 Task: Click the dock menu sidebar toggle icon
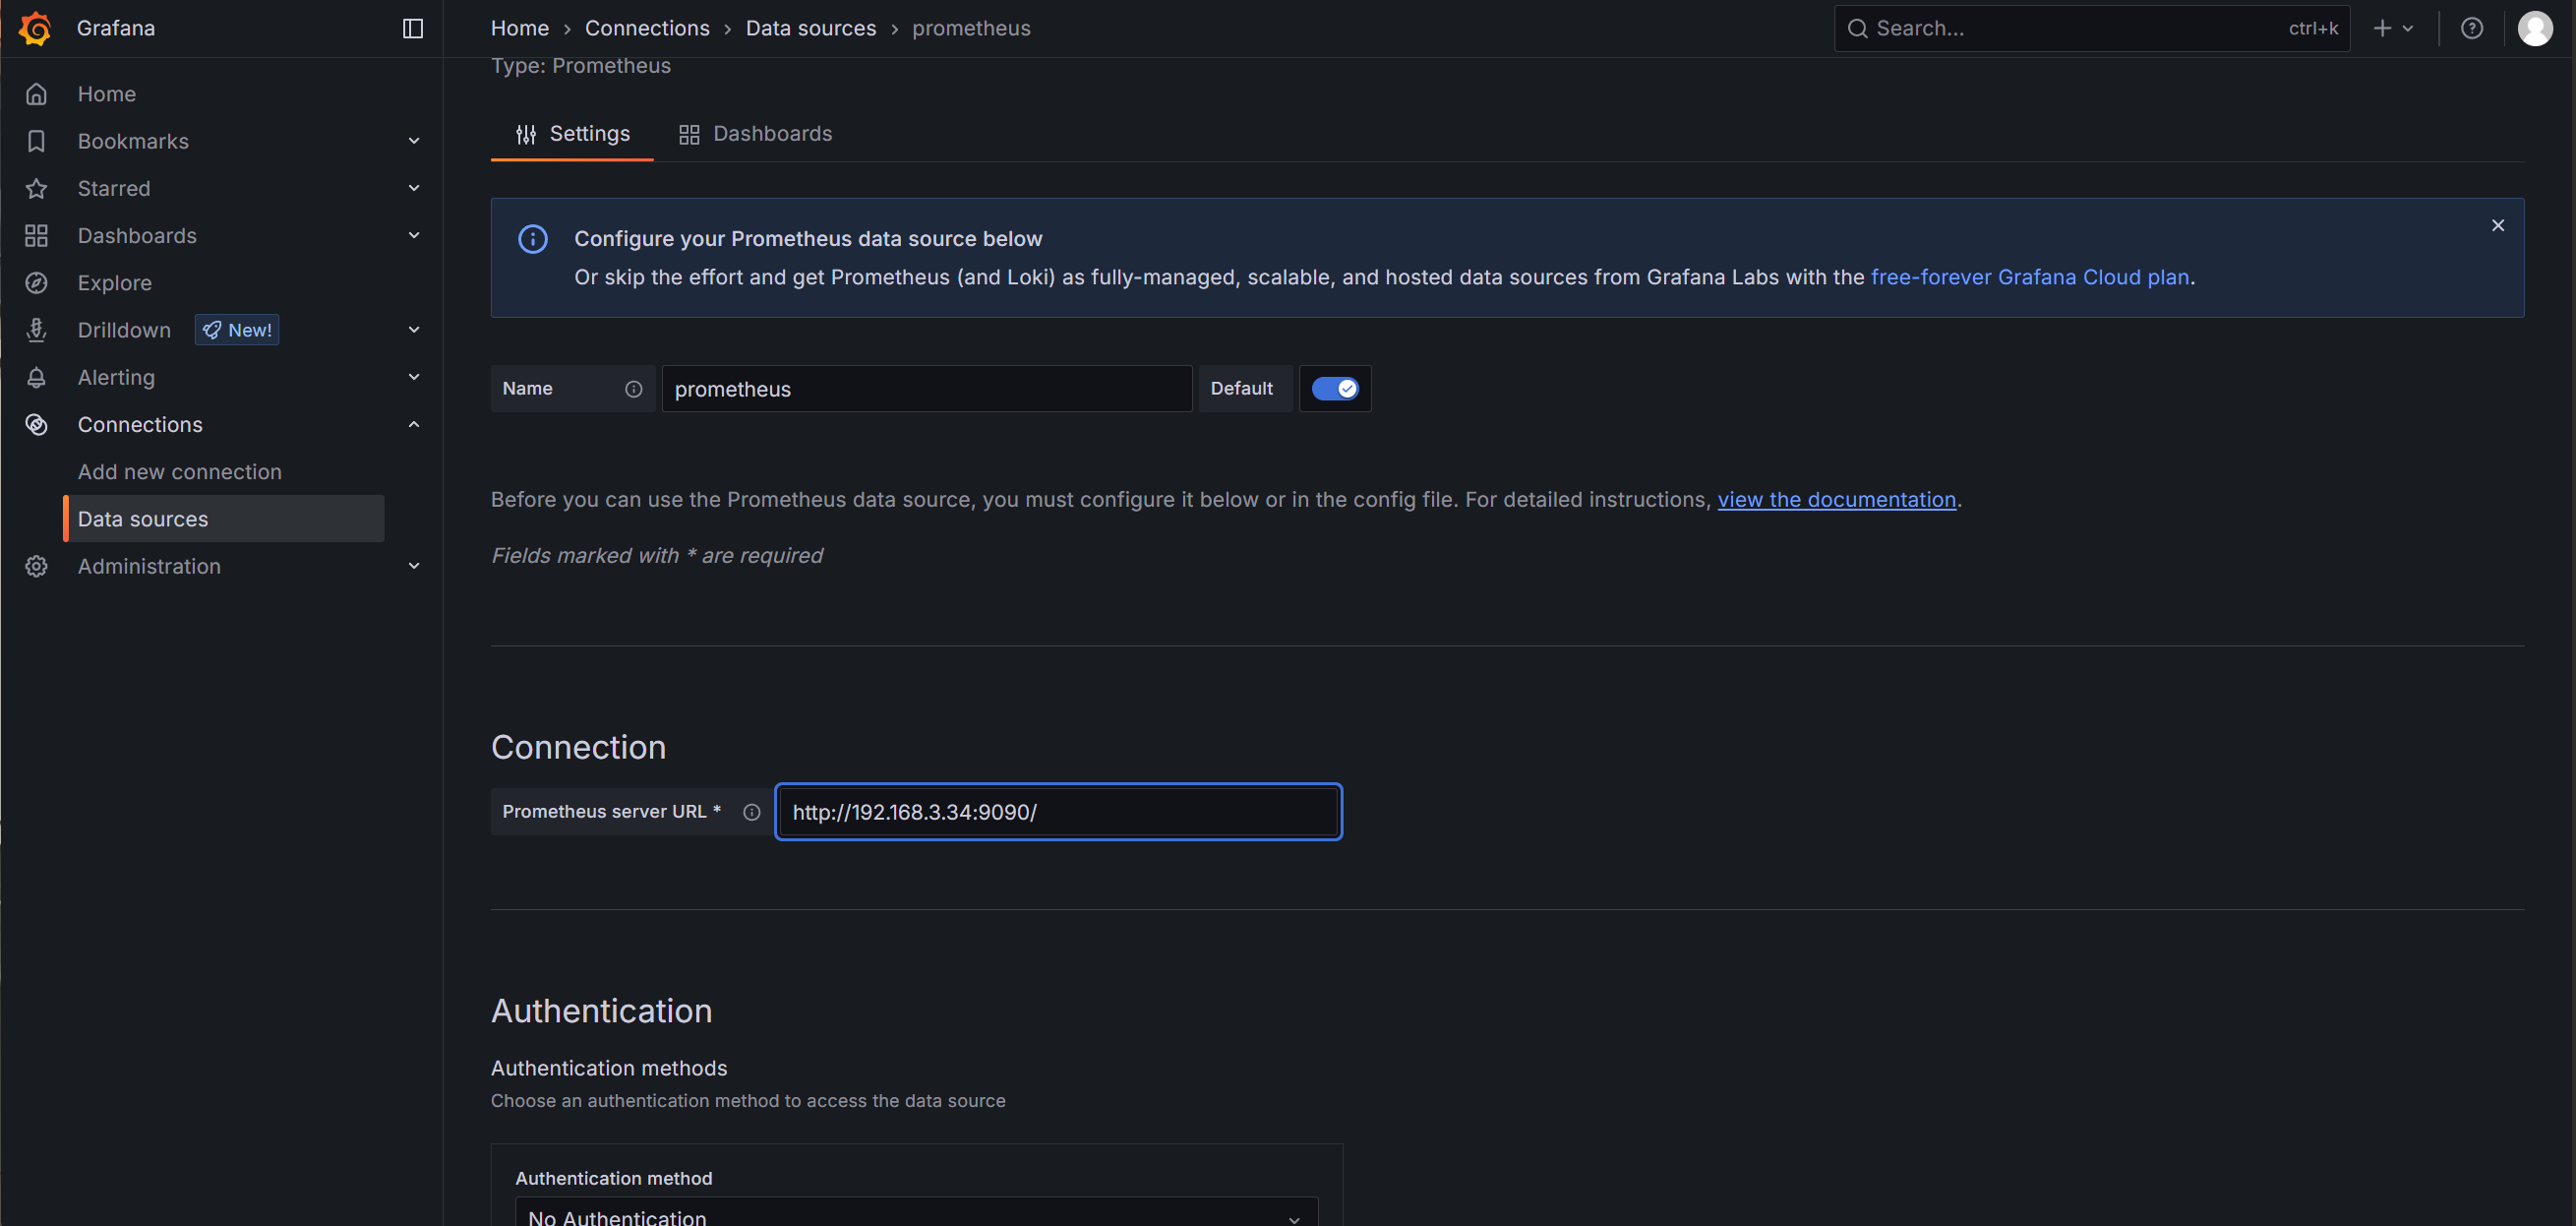[x=412, y=28]
